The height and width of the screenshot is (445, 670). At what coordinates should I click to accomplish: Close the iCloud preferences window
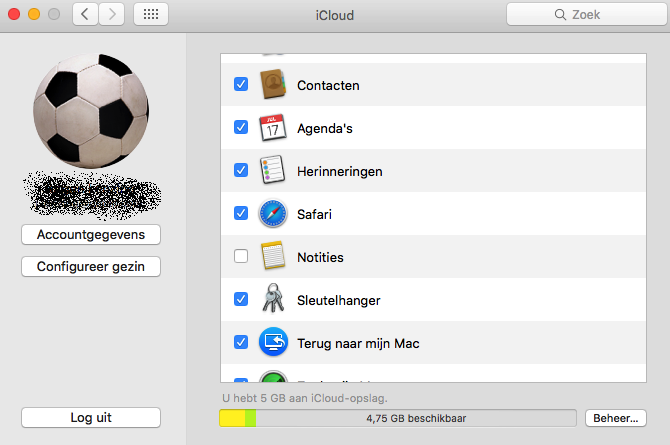[x=14, y=14]
